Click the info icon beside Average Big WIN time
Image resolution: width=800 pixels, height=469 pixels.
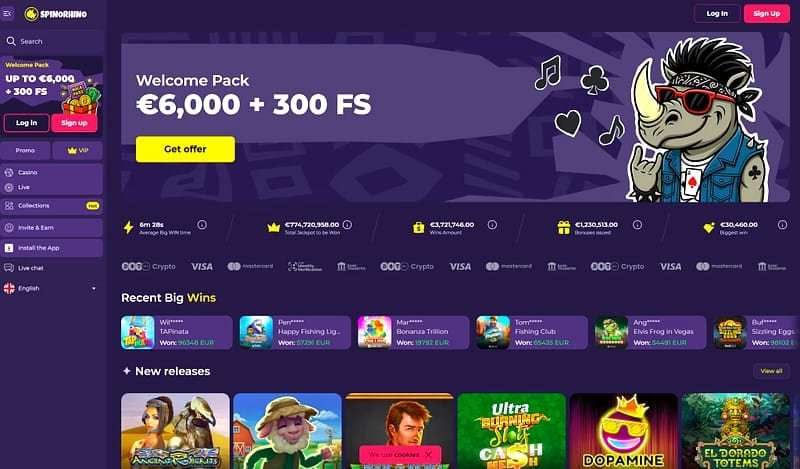pos(202,225)
